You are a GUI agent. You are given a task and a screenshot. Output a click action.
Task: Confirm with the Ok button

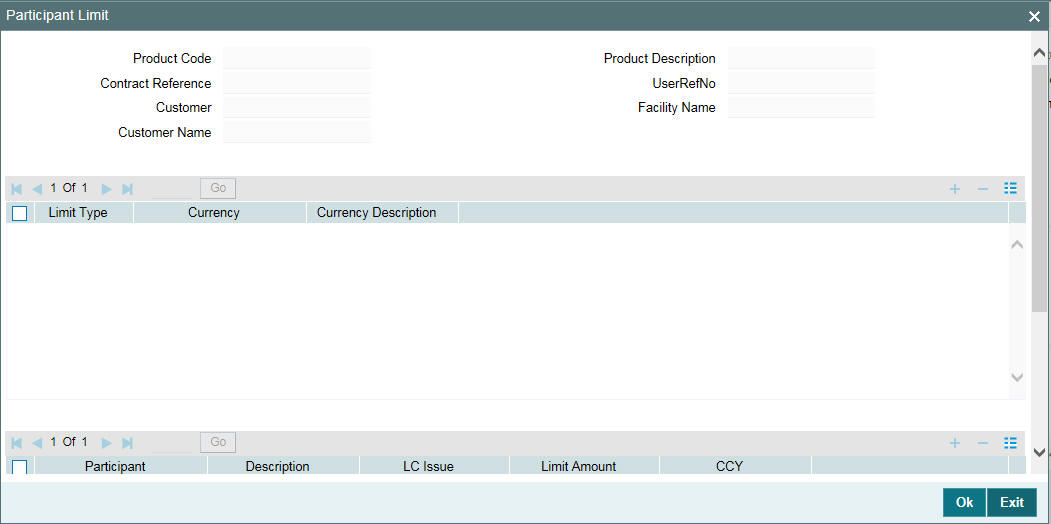coord(965,503)
